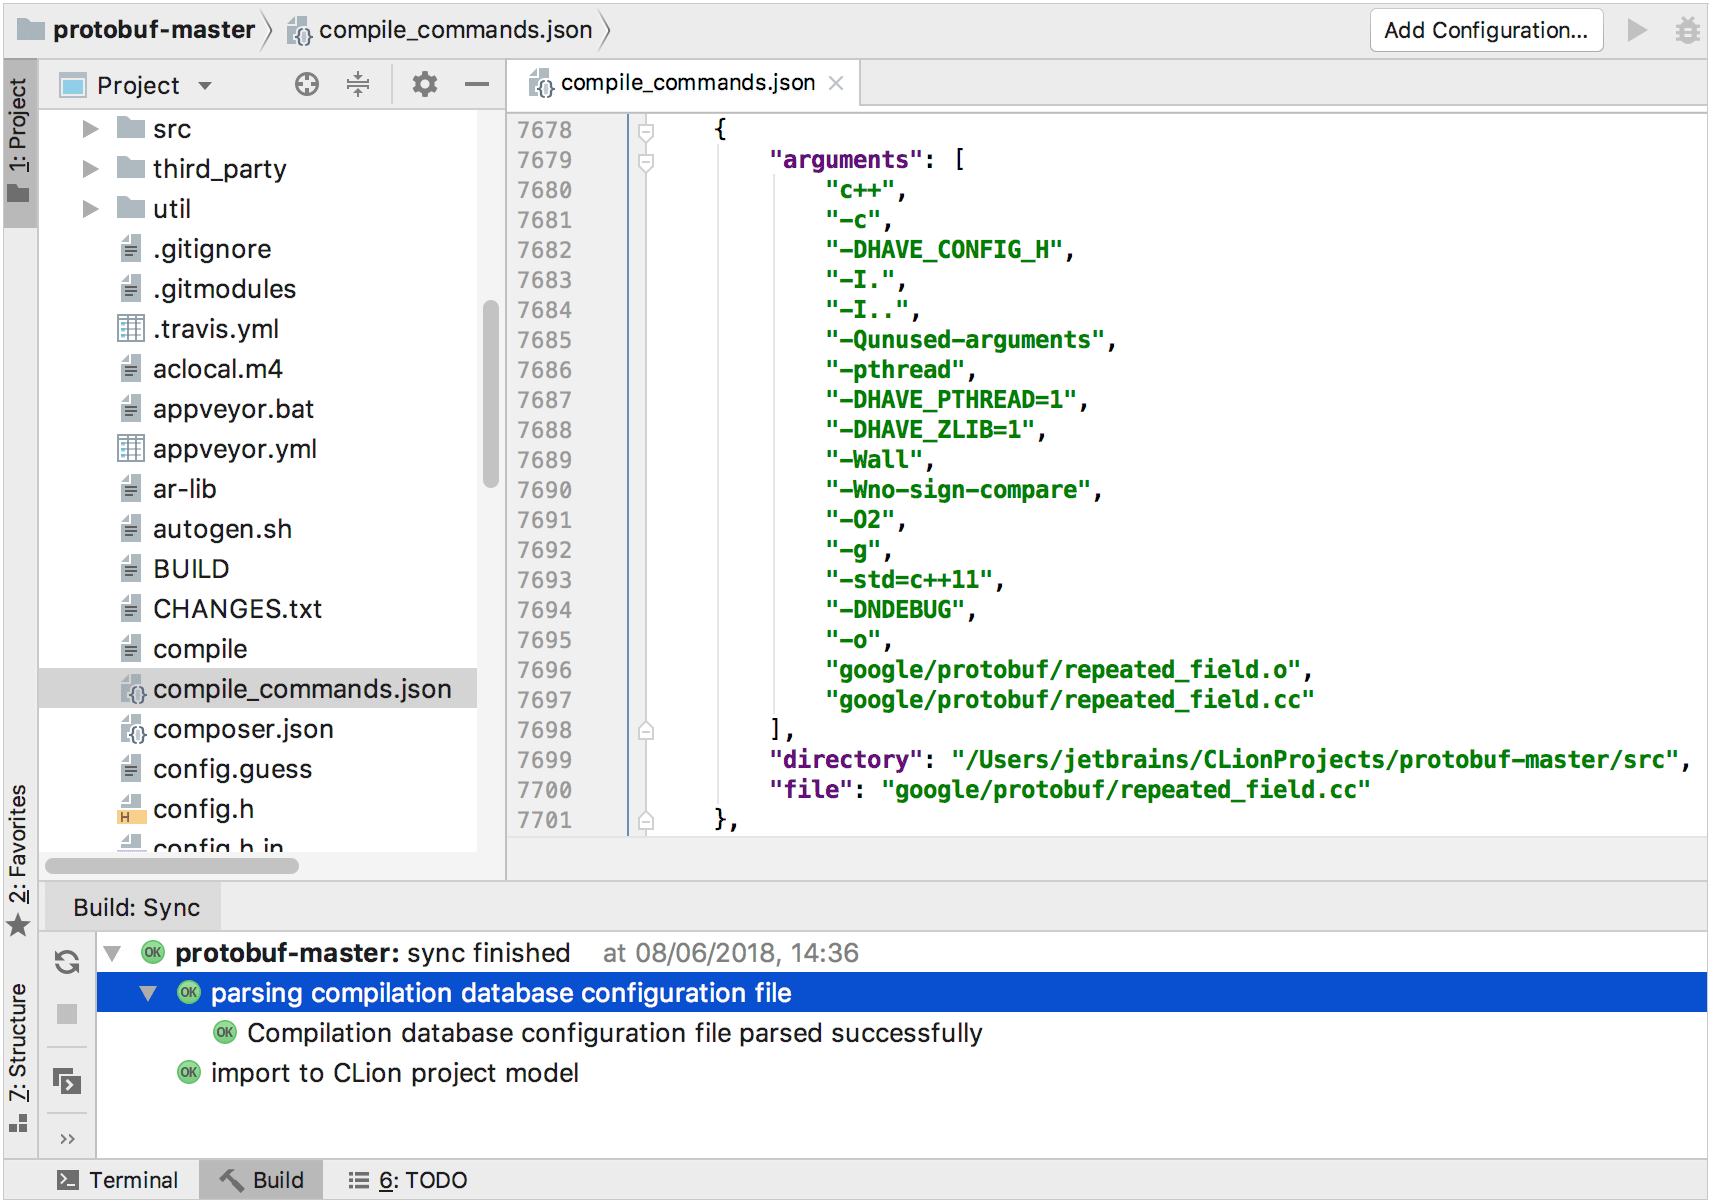Open autogen.sh script
This screenshot has height=1204, width=1711.
pos(222,529)
